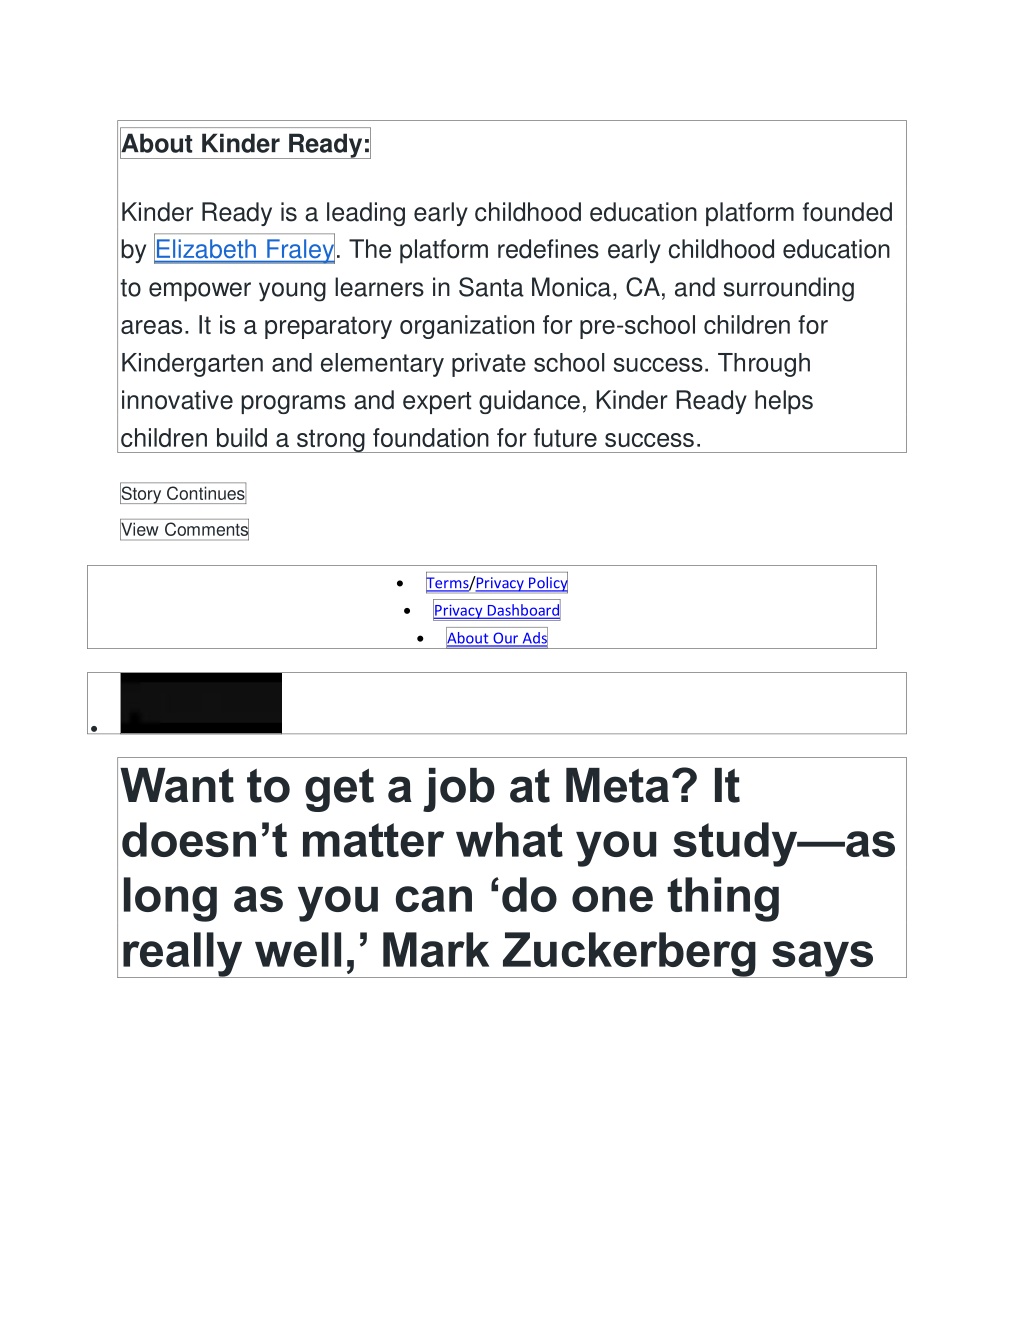Open the Terms link
The width and height of the screenshot is (1024, 1325).
point(447,583)
